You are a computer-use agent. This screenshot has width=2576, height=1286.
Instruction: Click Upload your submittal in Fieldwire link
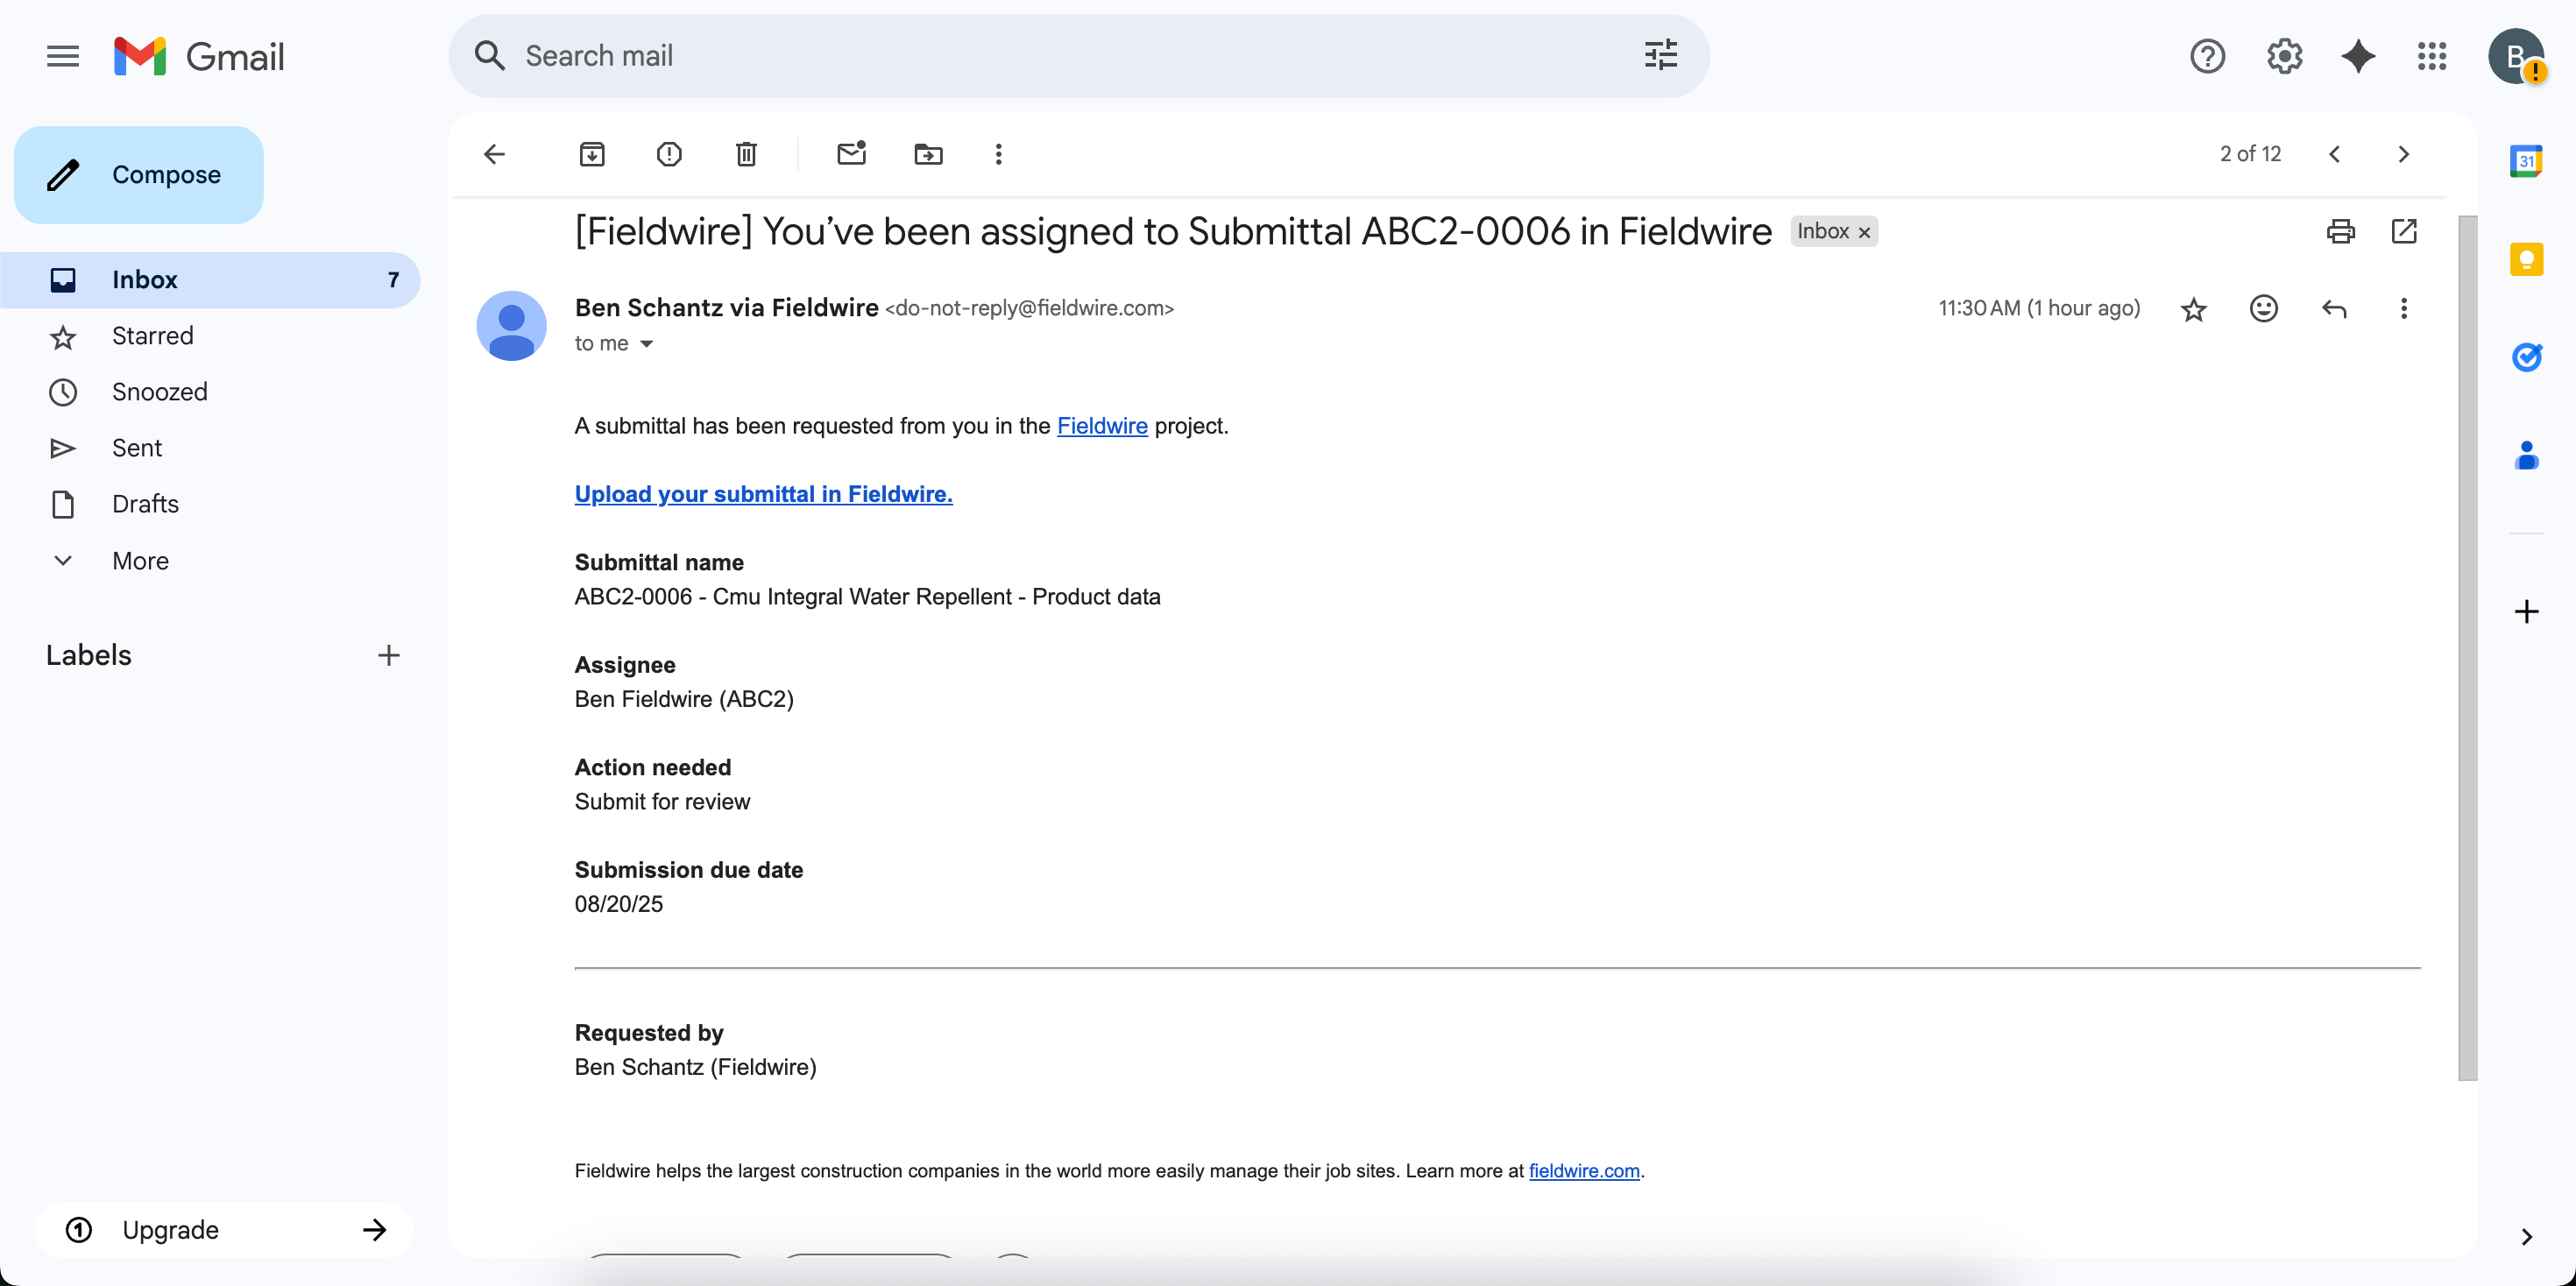[763, 494]
